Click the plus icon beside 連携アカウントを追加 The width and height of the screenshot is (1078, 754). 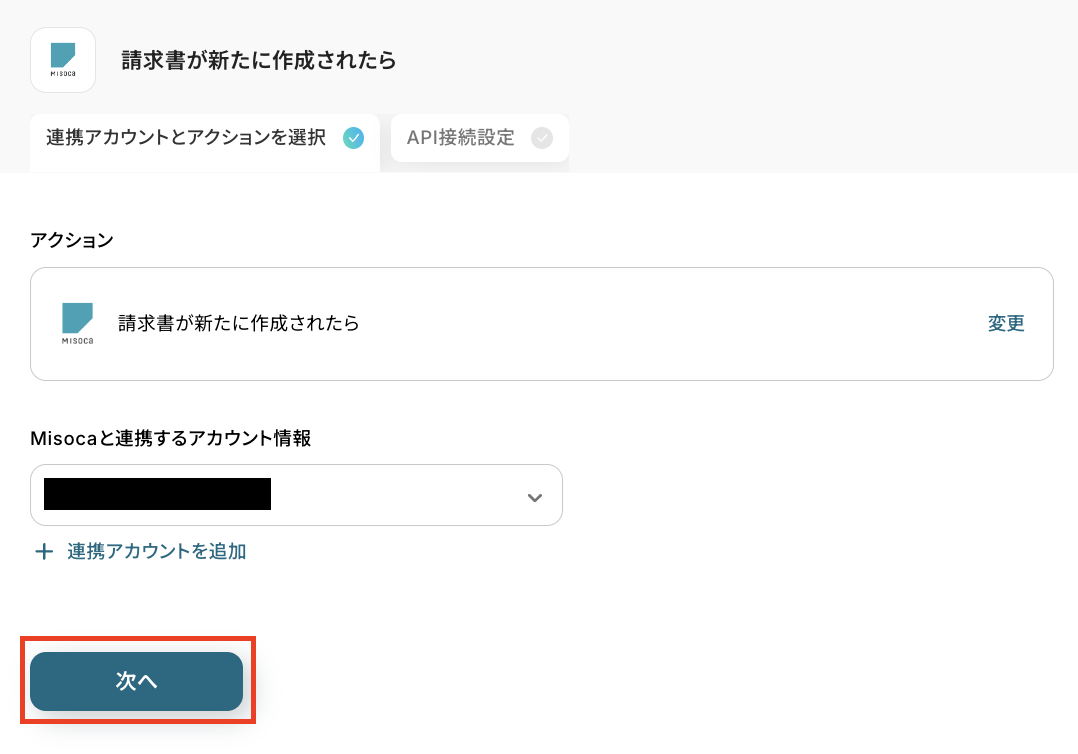coord(44,551)
